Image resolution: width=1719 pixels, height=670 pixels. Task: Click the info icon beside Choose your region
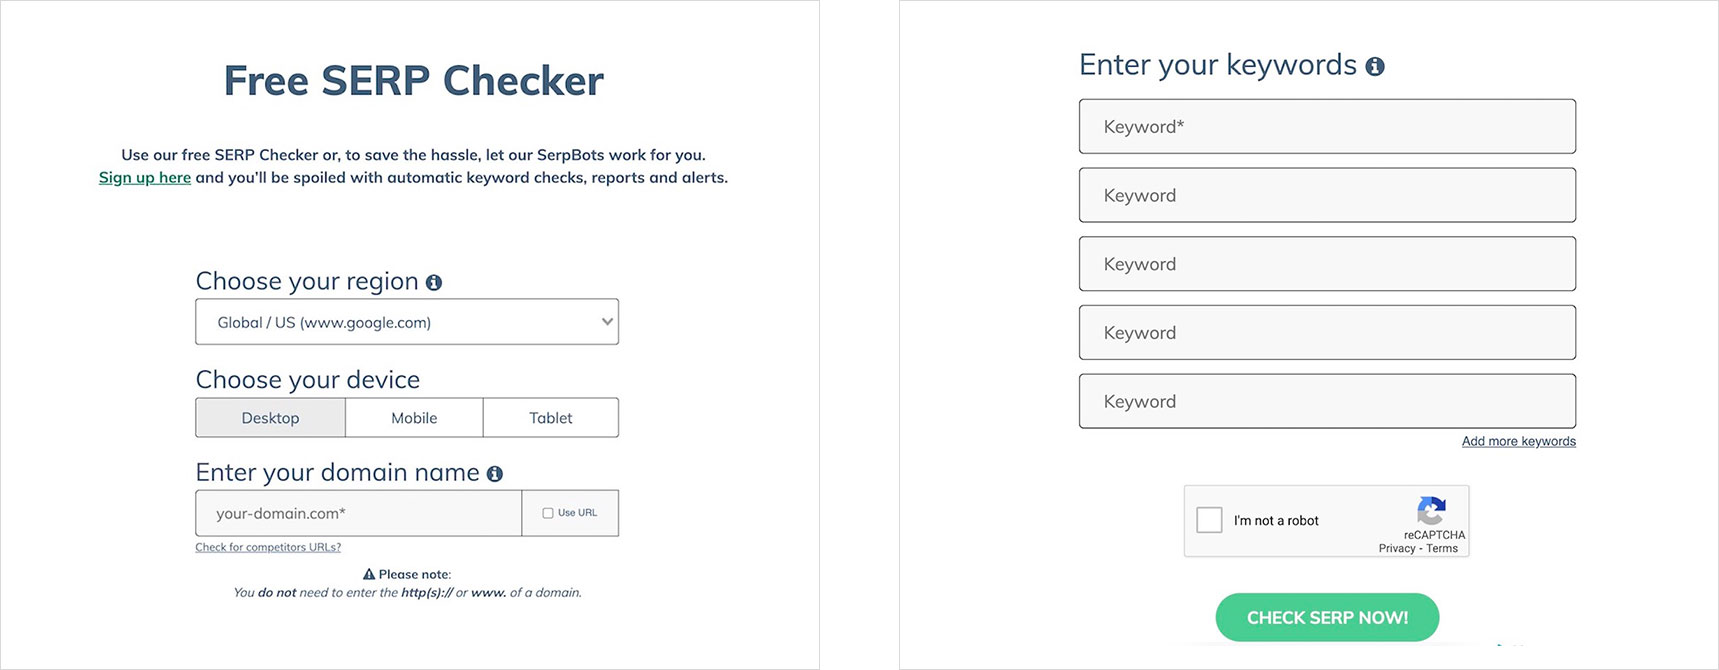(434, 283)
